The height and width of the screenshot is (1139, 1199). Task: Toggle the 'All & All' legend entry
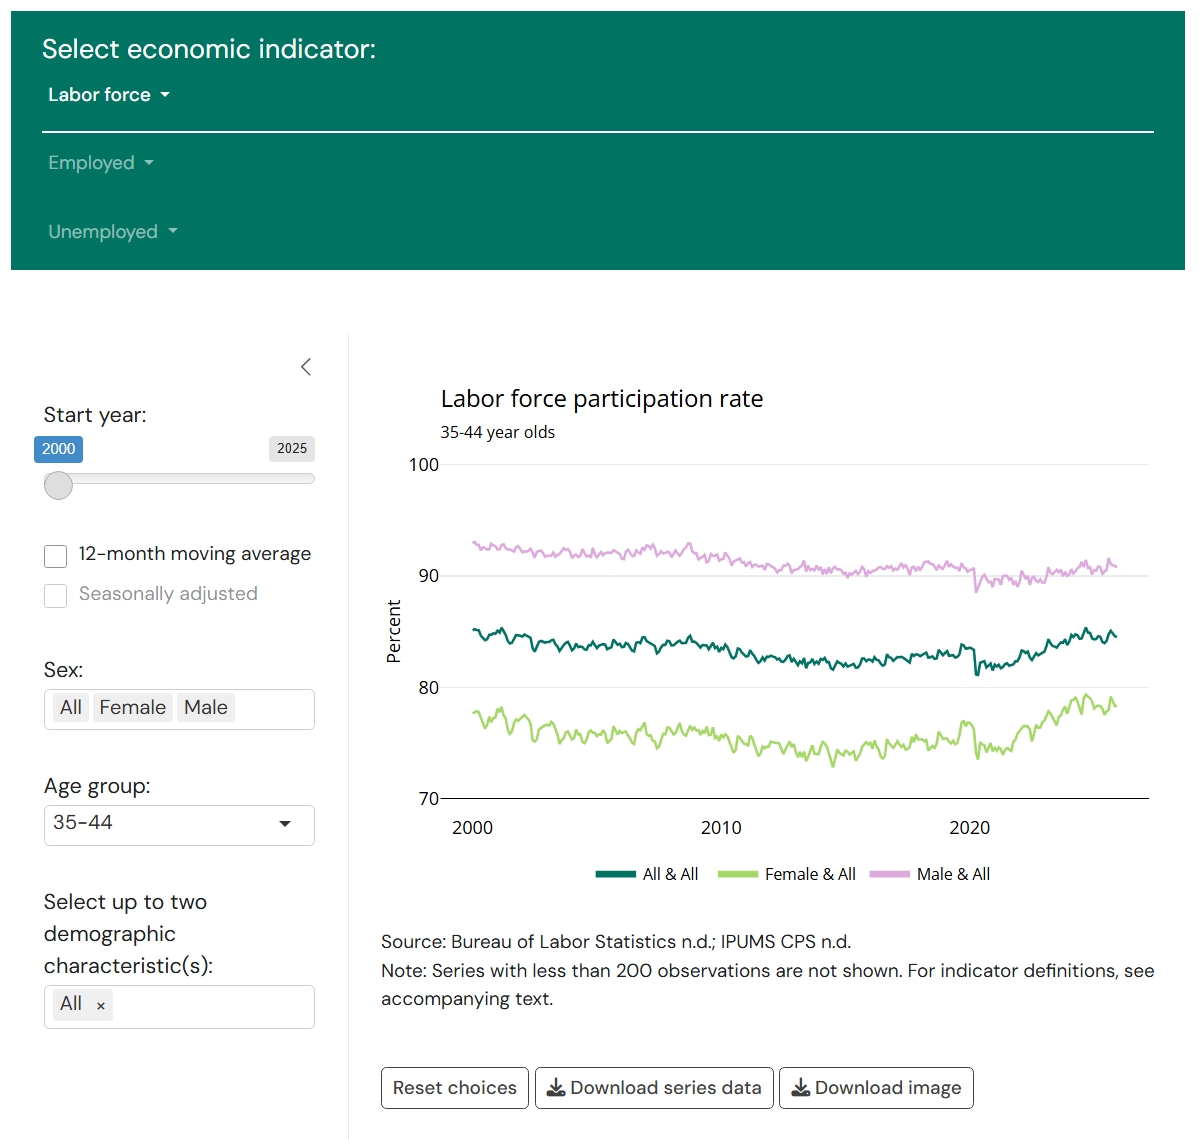647,874
